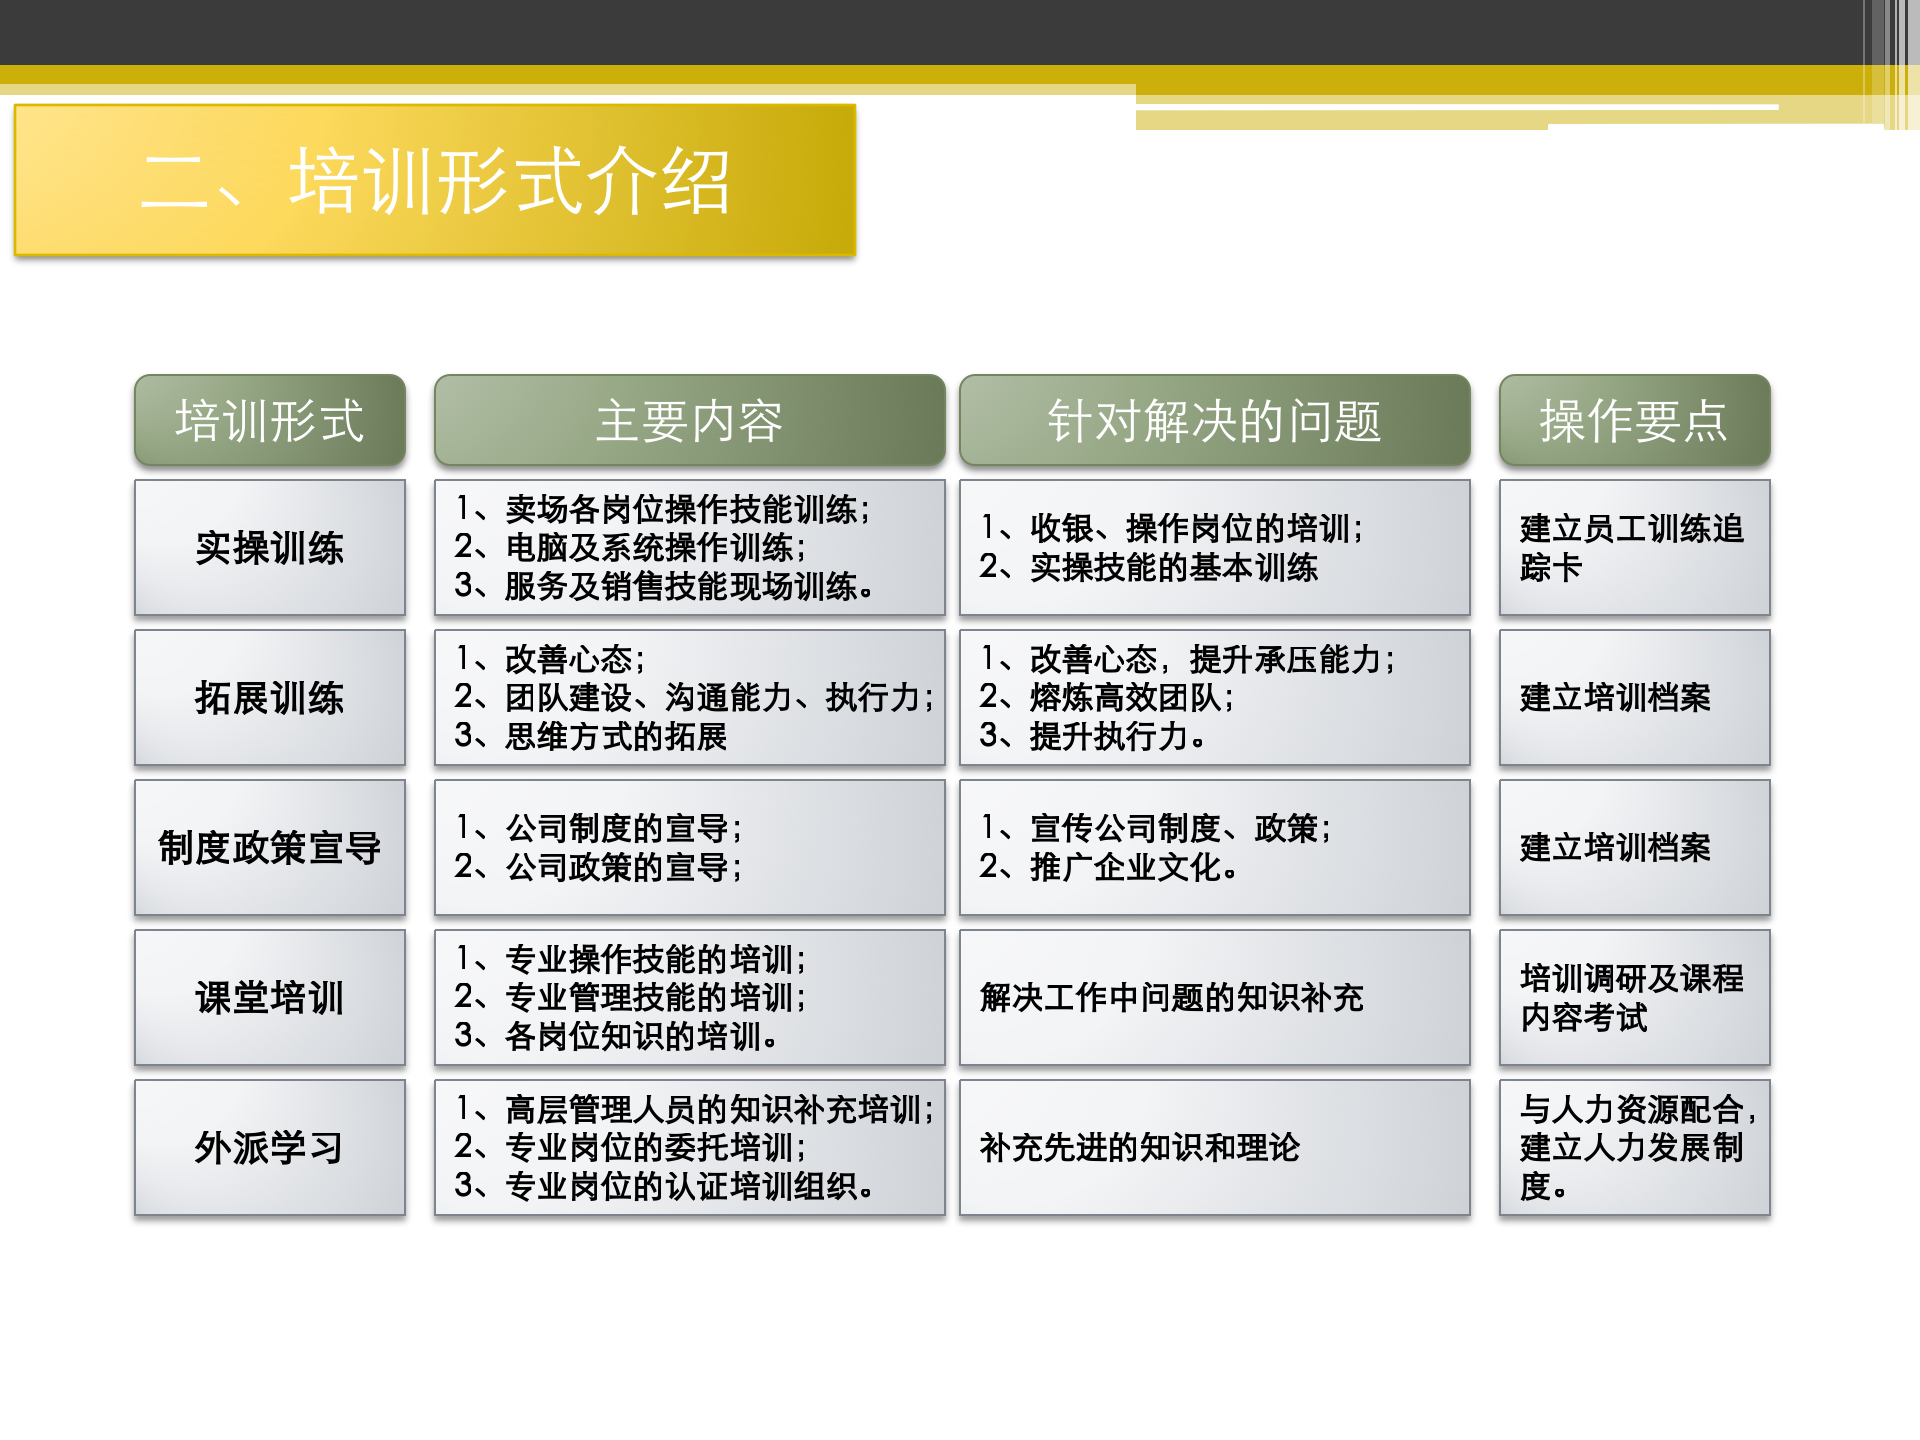This screenshot has height=1440, width=1920.
Task: Click the 公司制度的宣导 content cell
Action: pyautogui.click(x=688, y=847)
